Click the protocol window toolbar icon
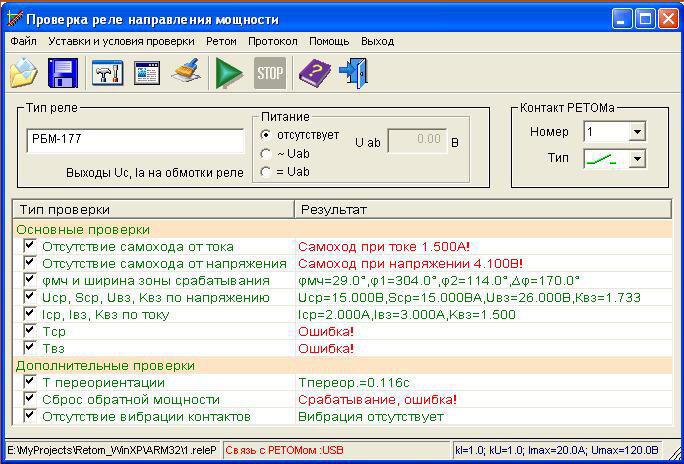 147,73
